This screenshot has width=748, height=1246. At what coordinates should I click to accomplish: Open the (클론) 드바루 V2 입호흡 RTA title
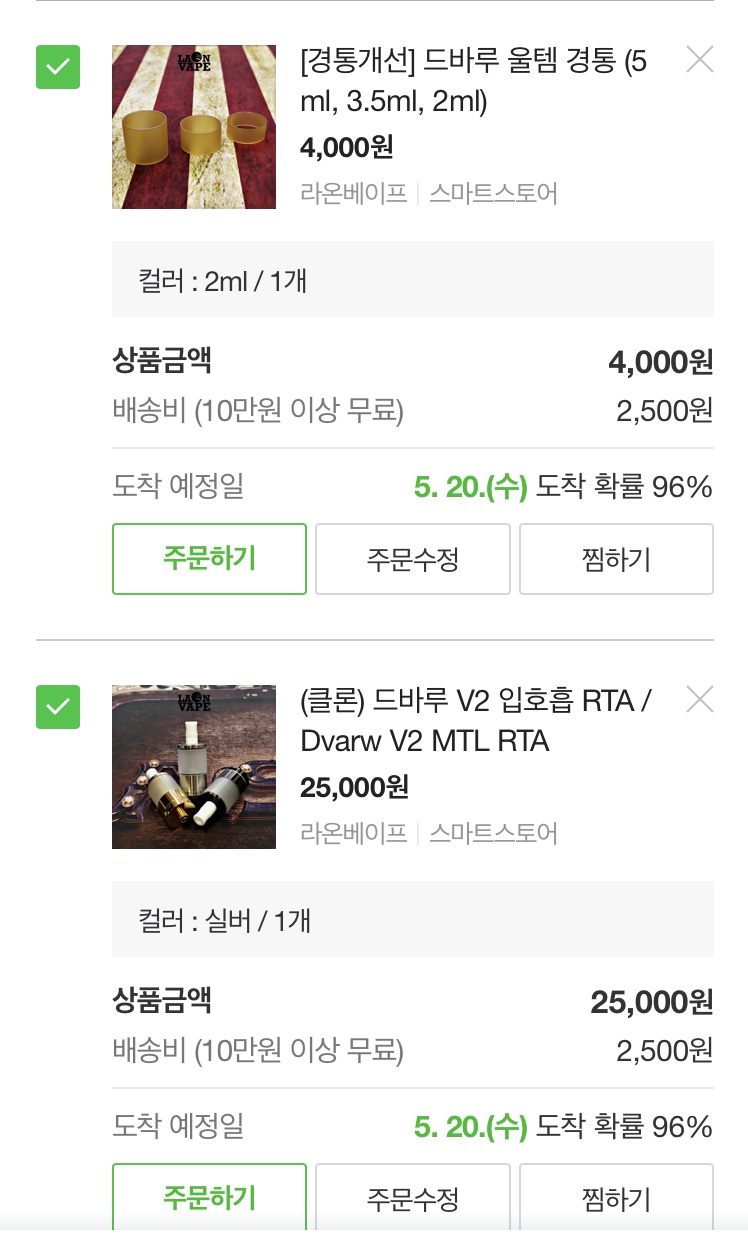[475, 722]
